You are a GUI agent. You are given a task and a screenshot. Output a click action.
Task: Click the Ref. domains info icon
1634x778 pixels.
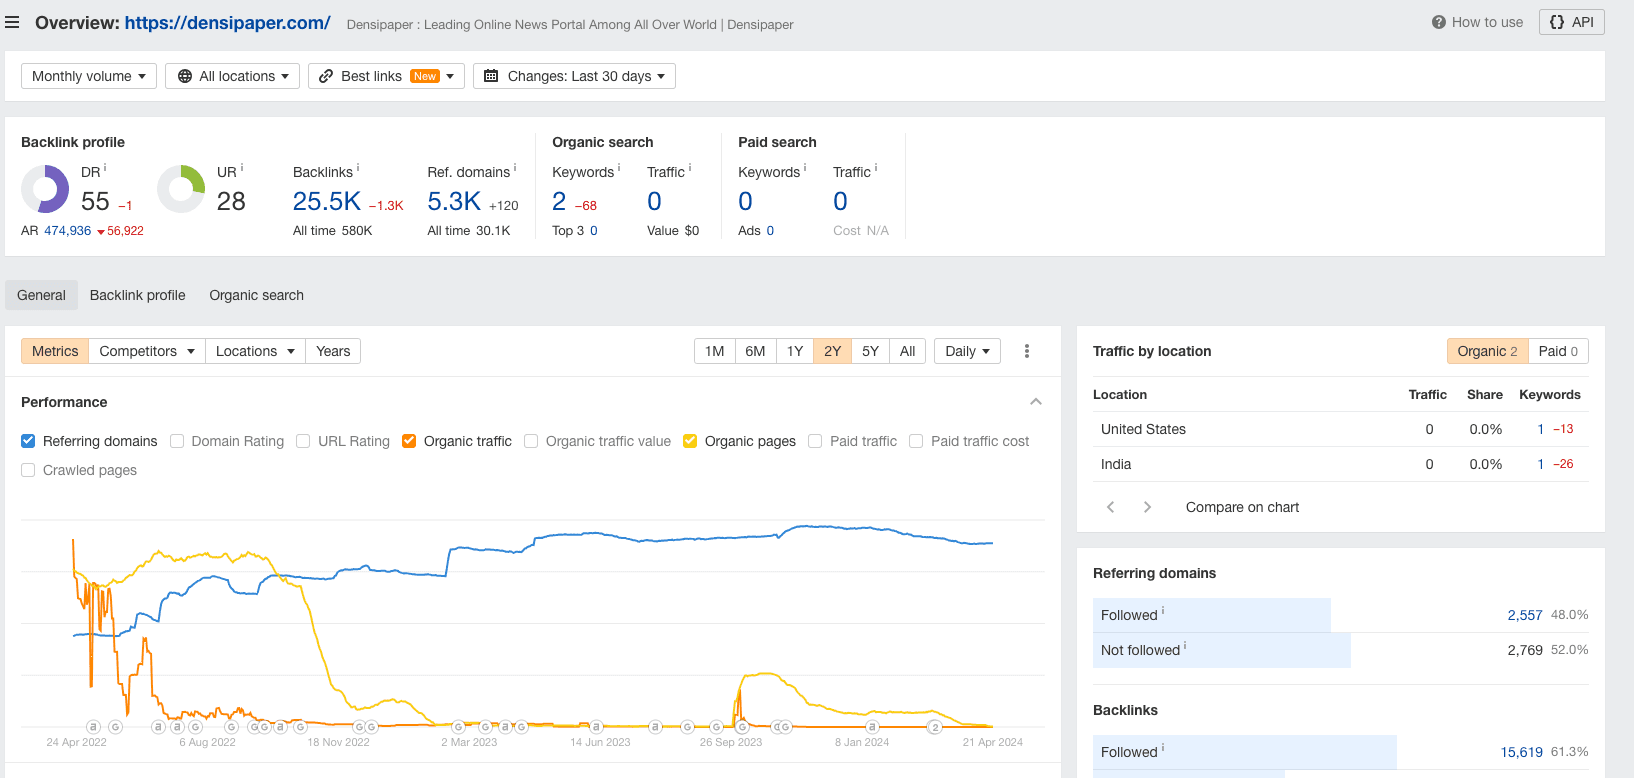515,168
